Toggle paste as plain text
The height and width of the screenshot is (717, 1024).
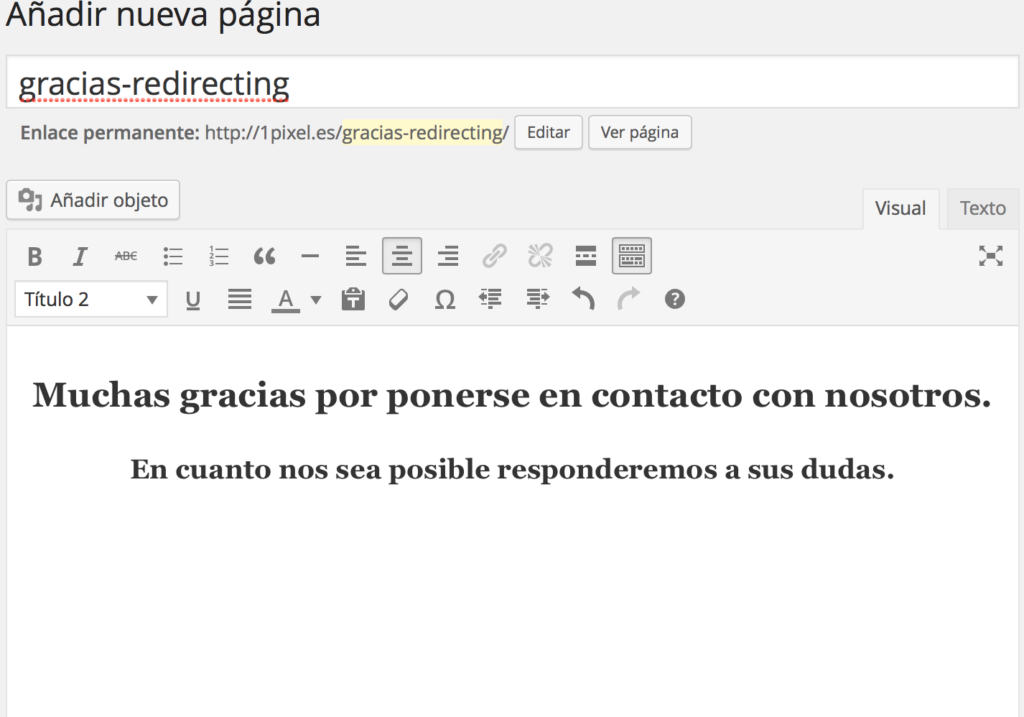pyautogui.click(x=353, y=300)
